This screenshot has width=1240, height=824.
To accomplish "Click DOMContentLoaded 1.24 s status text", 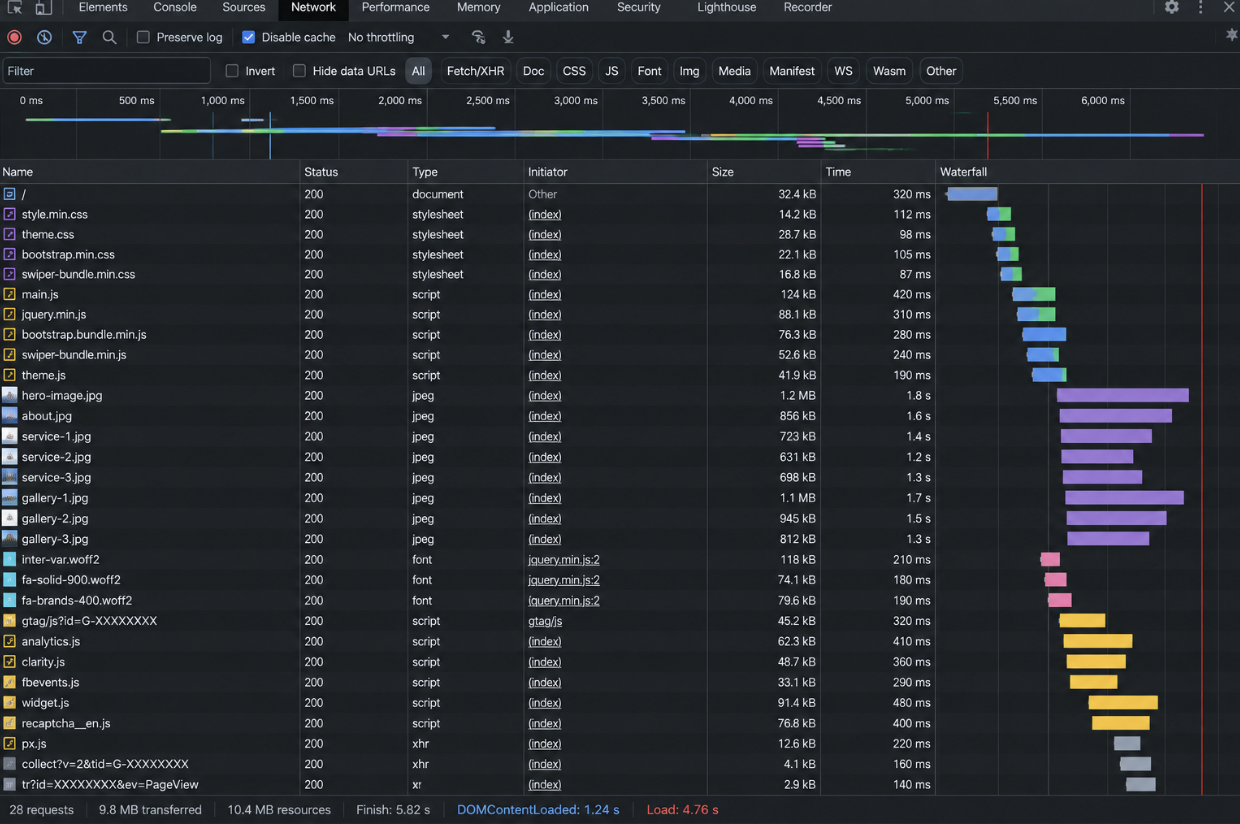I will tap(538, 810).
